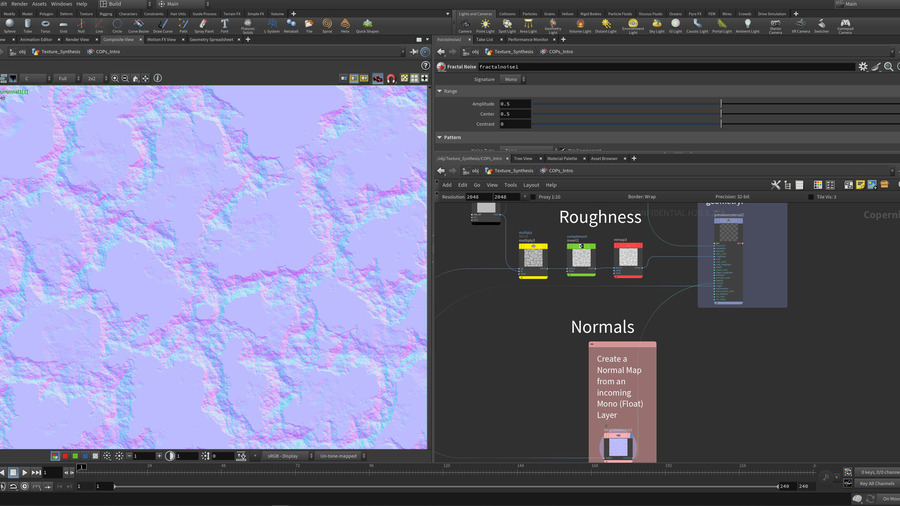Open the 2x2 viewer layout dropdown

pyautogui.click(x=95, y=78)
